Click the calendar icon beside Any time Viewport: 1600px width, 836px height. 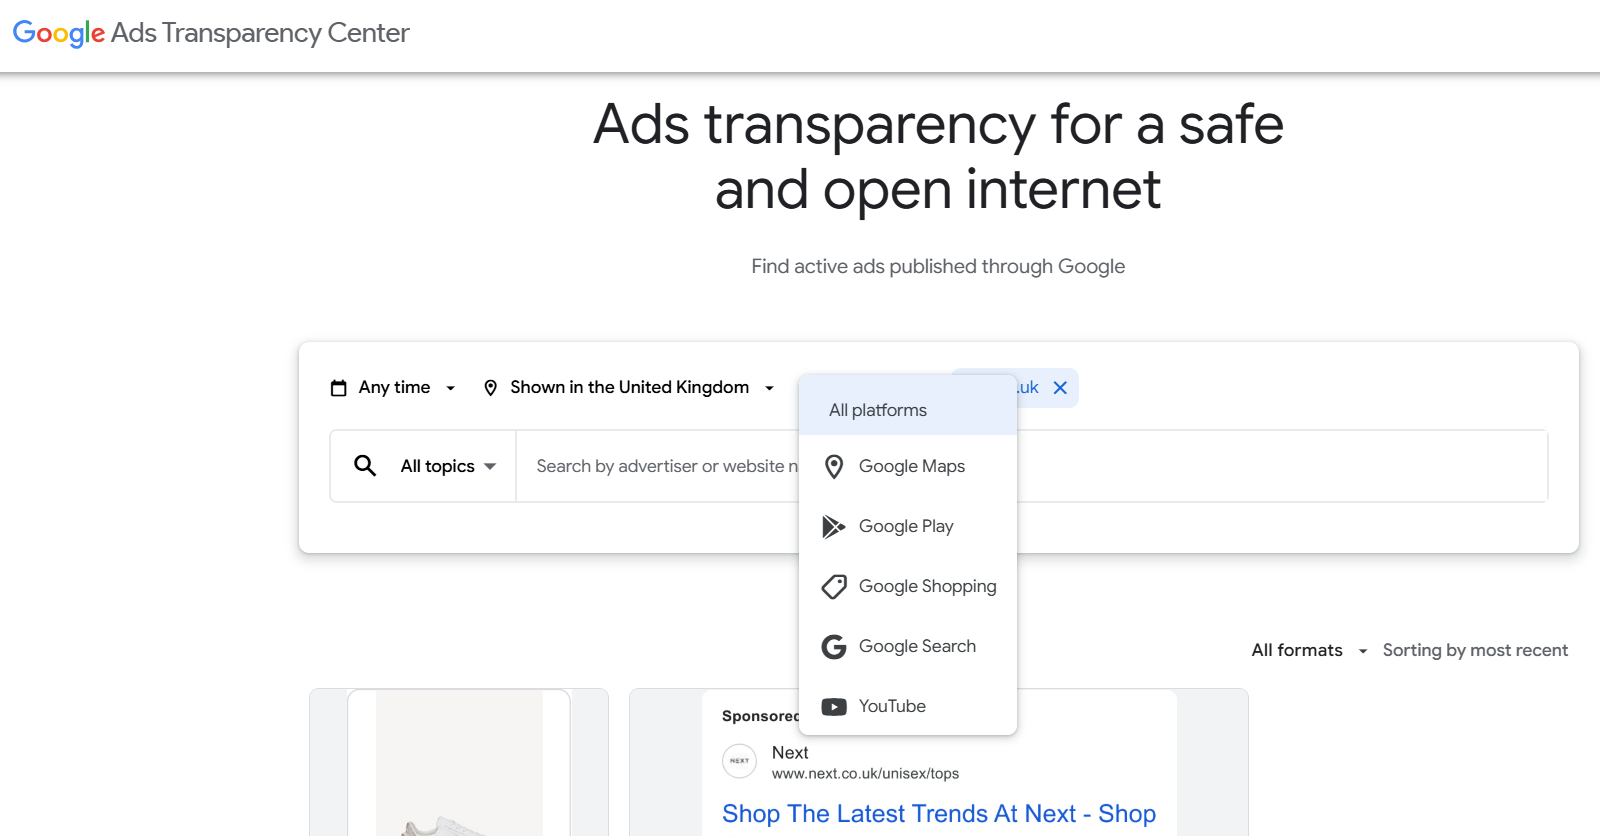click(x=339, y=388)
